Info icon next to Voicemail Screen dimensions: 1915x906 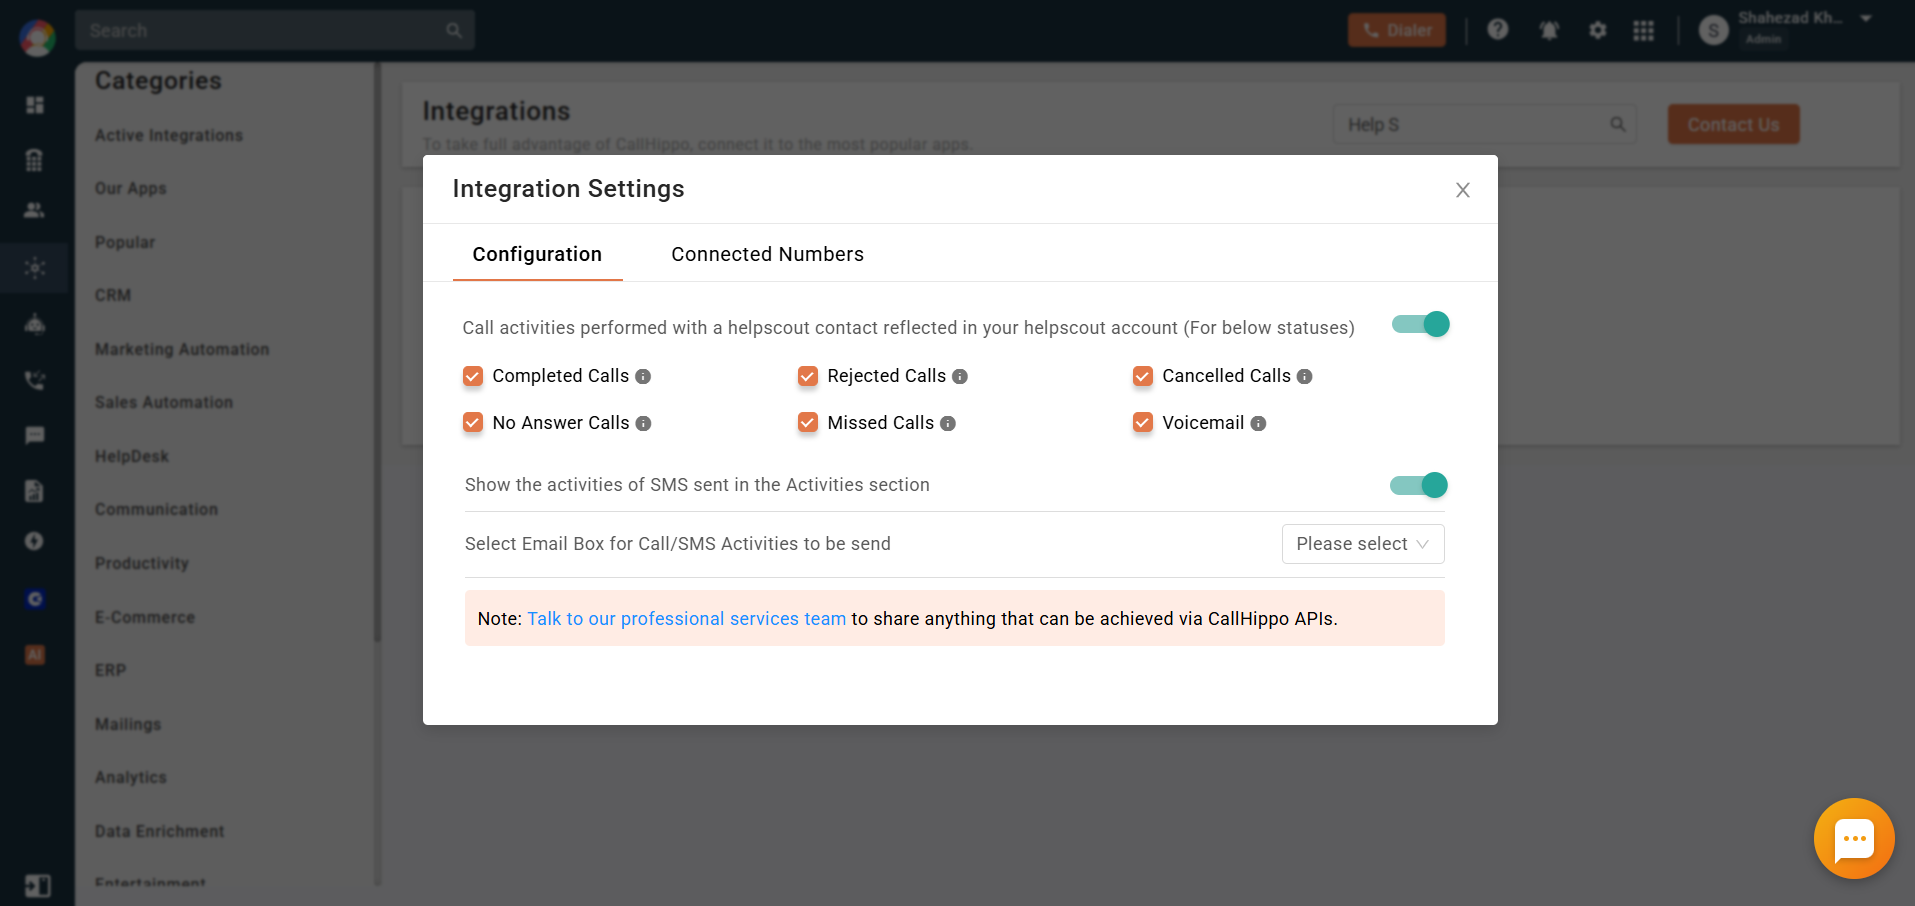[1258, 424]
